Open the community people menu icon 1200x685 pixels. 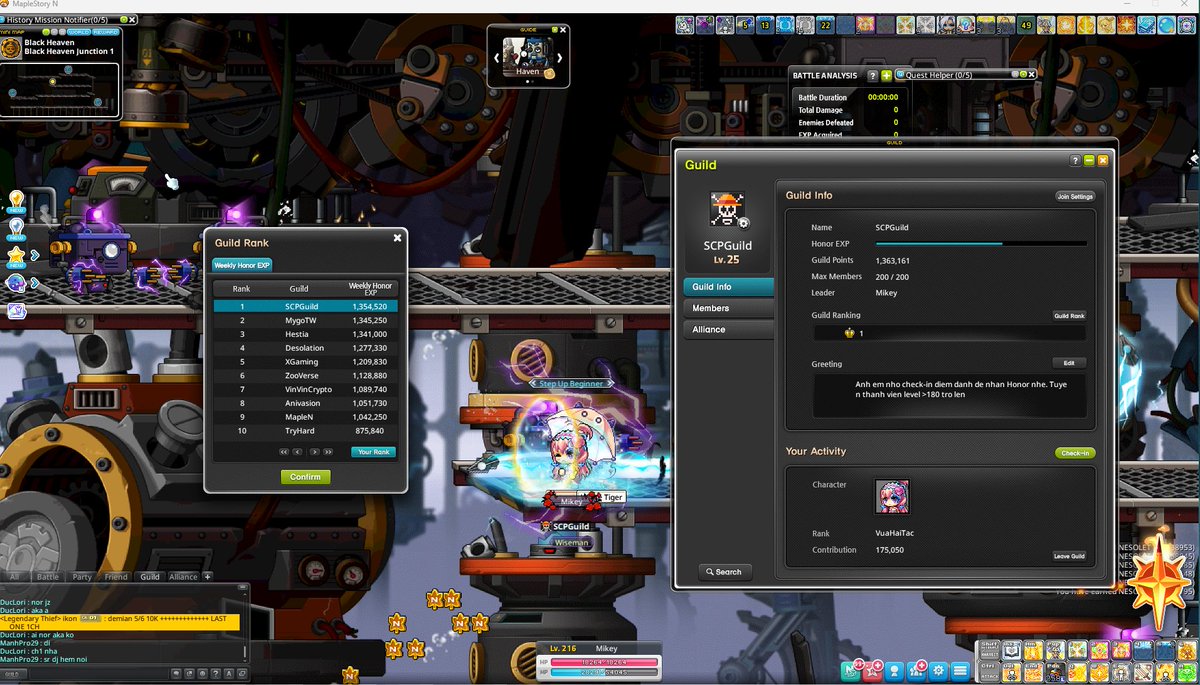(x=917, y=670)
